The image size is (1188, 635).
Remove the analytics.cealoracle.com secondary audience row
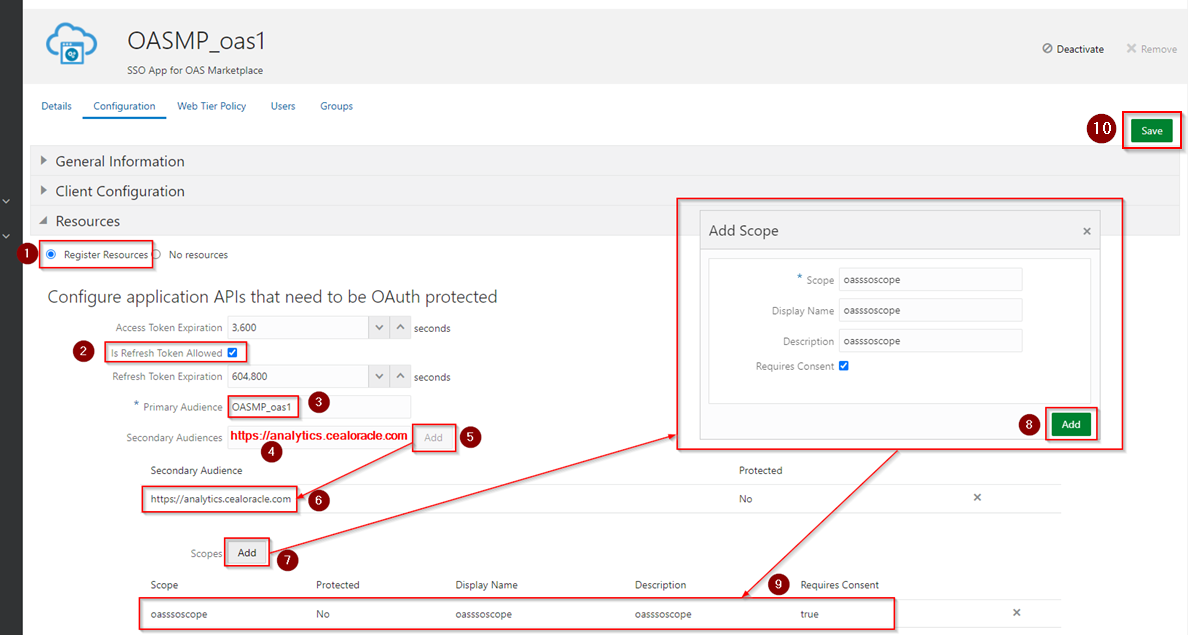[x=977, y=498]
